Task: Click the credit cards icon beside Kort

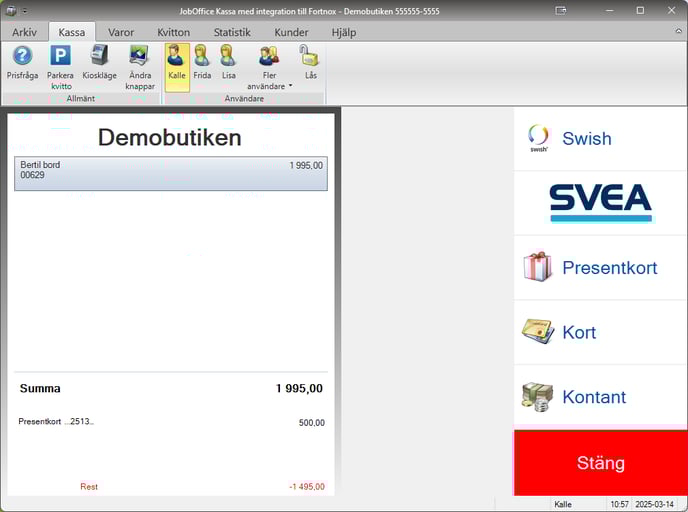Action: coord(538,332)
